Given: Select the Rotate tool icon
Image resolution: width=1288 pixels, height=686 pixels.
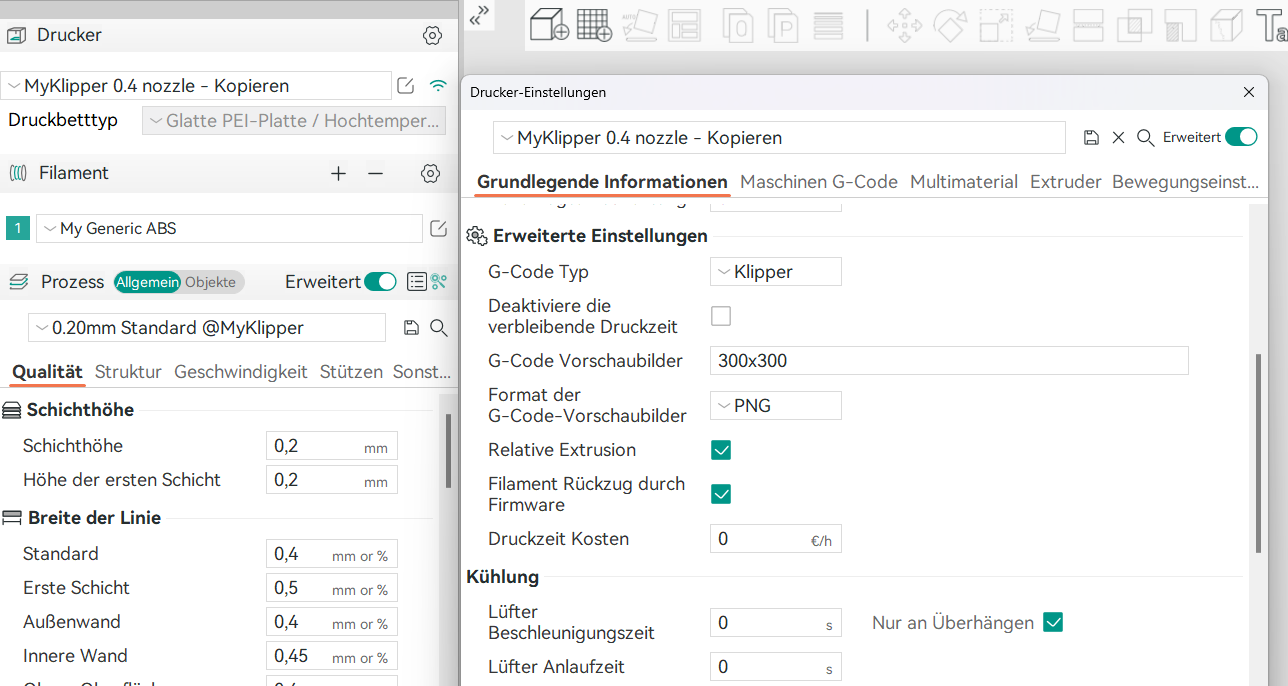Looking at the screenshot, I should click(x=950, y=24).
